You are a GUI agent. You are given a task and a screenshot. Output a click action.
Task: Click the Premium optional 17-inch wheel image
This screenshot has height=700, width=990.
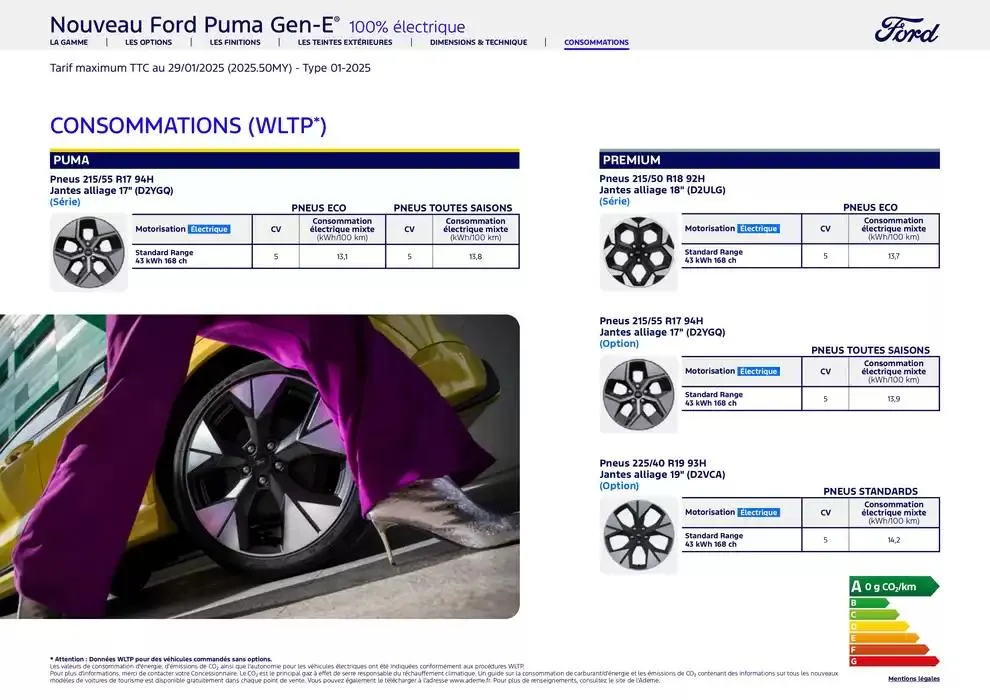pos(639,394)
